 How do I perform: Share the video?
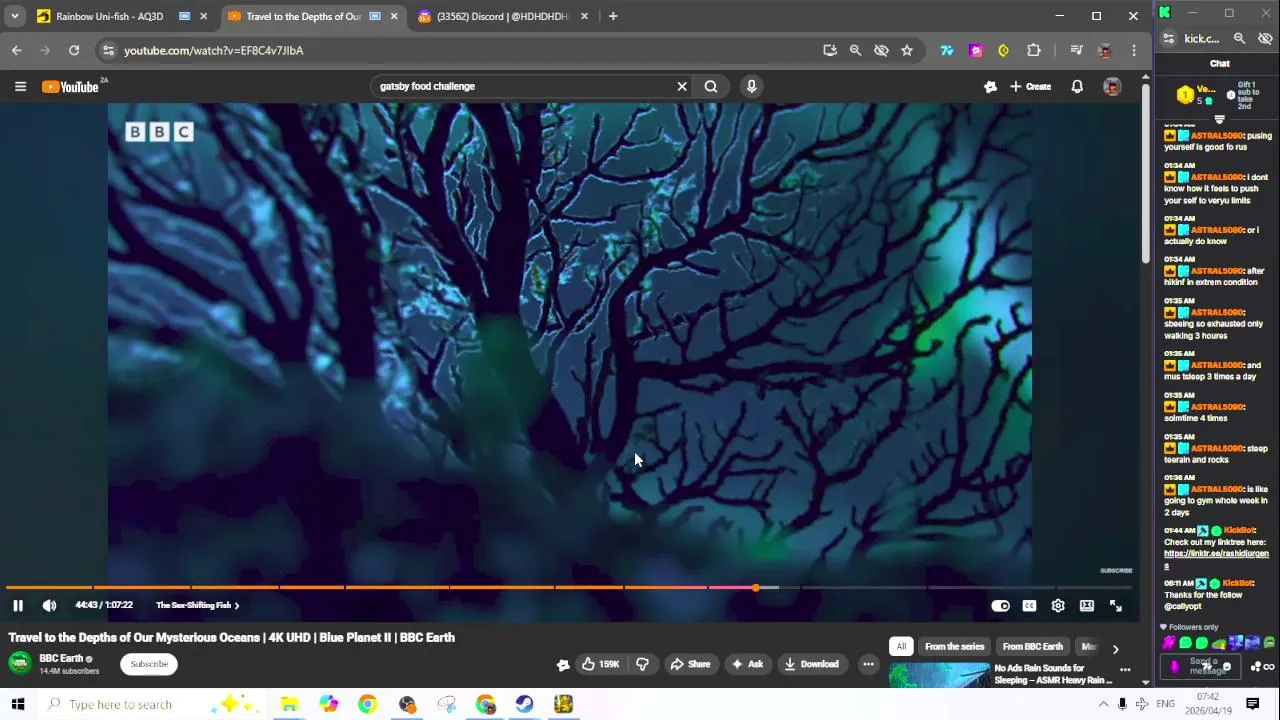(690, 664)
